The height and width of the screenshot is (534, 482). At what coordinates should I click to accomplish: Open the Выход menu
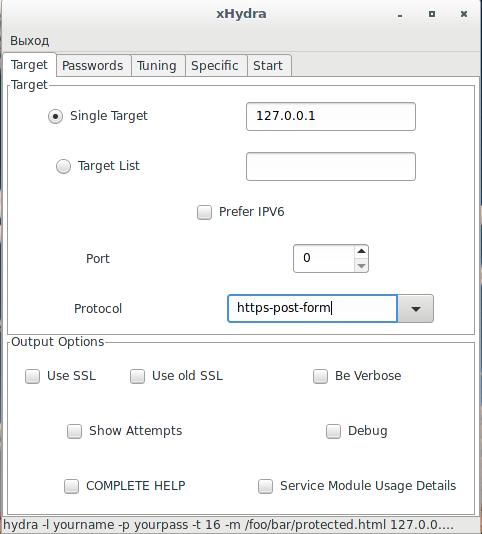coord(30,41)
